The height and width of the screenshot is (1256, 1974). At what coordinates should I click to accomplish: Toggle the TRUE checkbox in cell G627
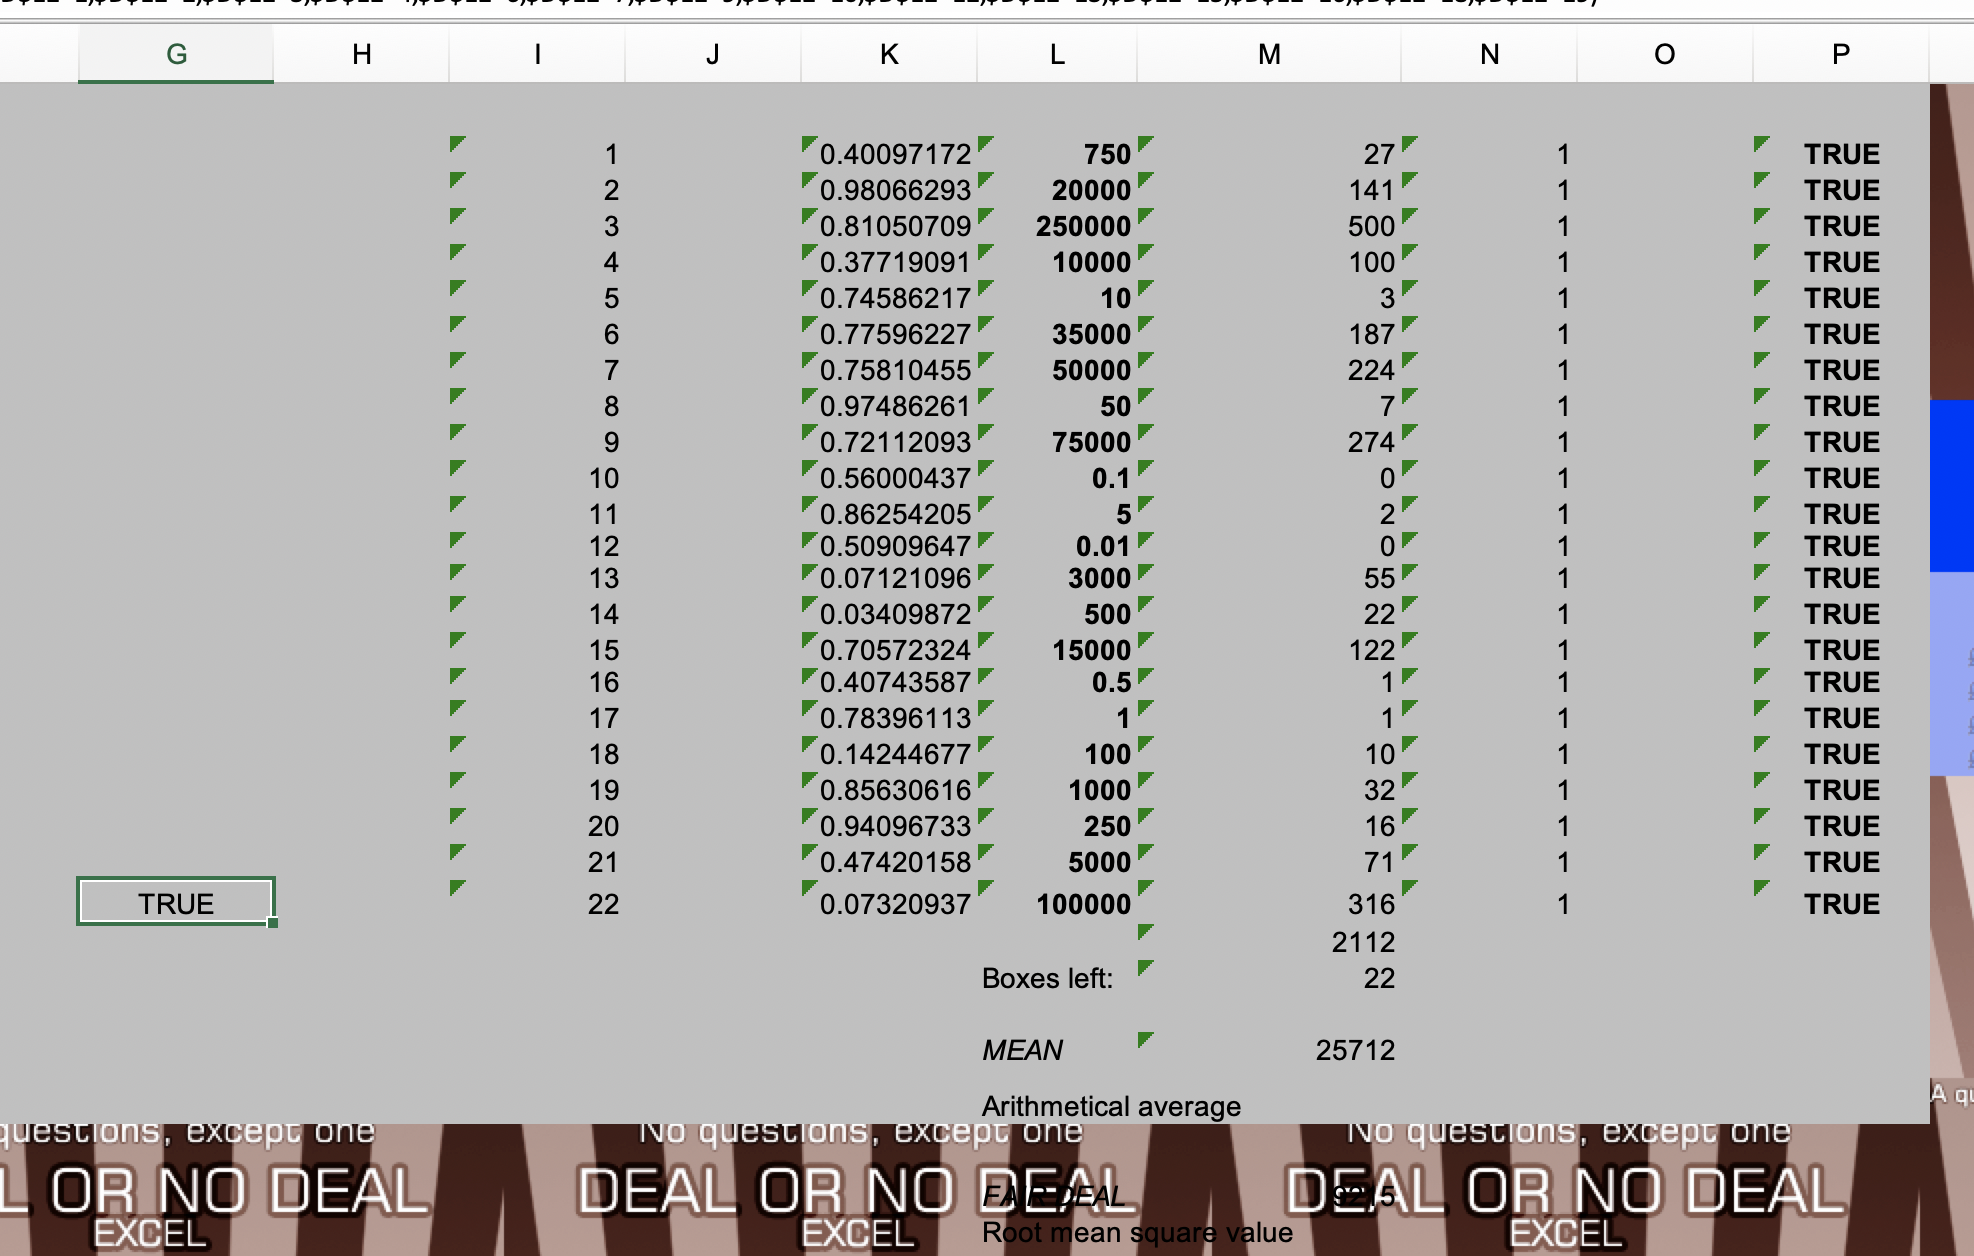173,902
